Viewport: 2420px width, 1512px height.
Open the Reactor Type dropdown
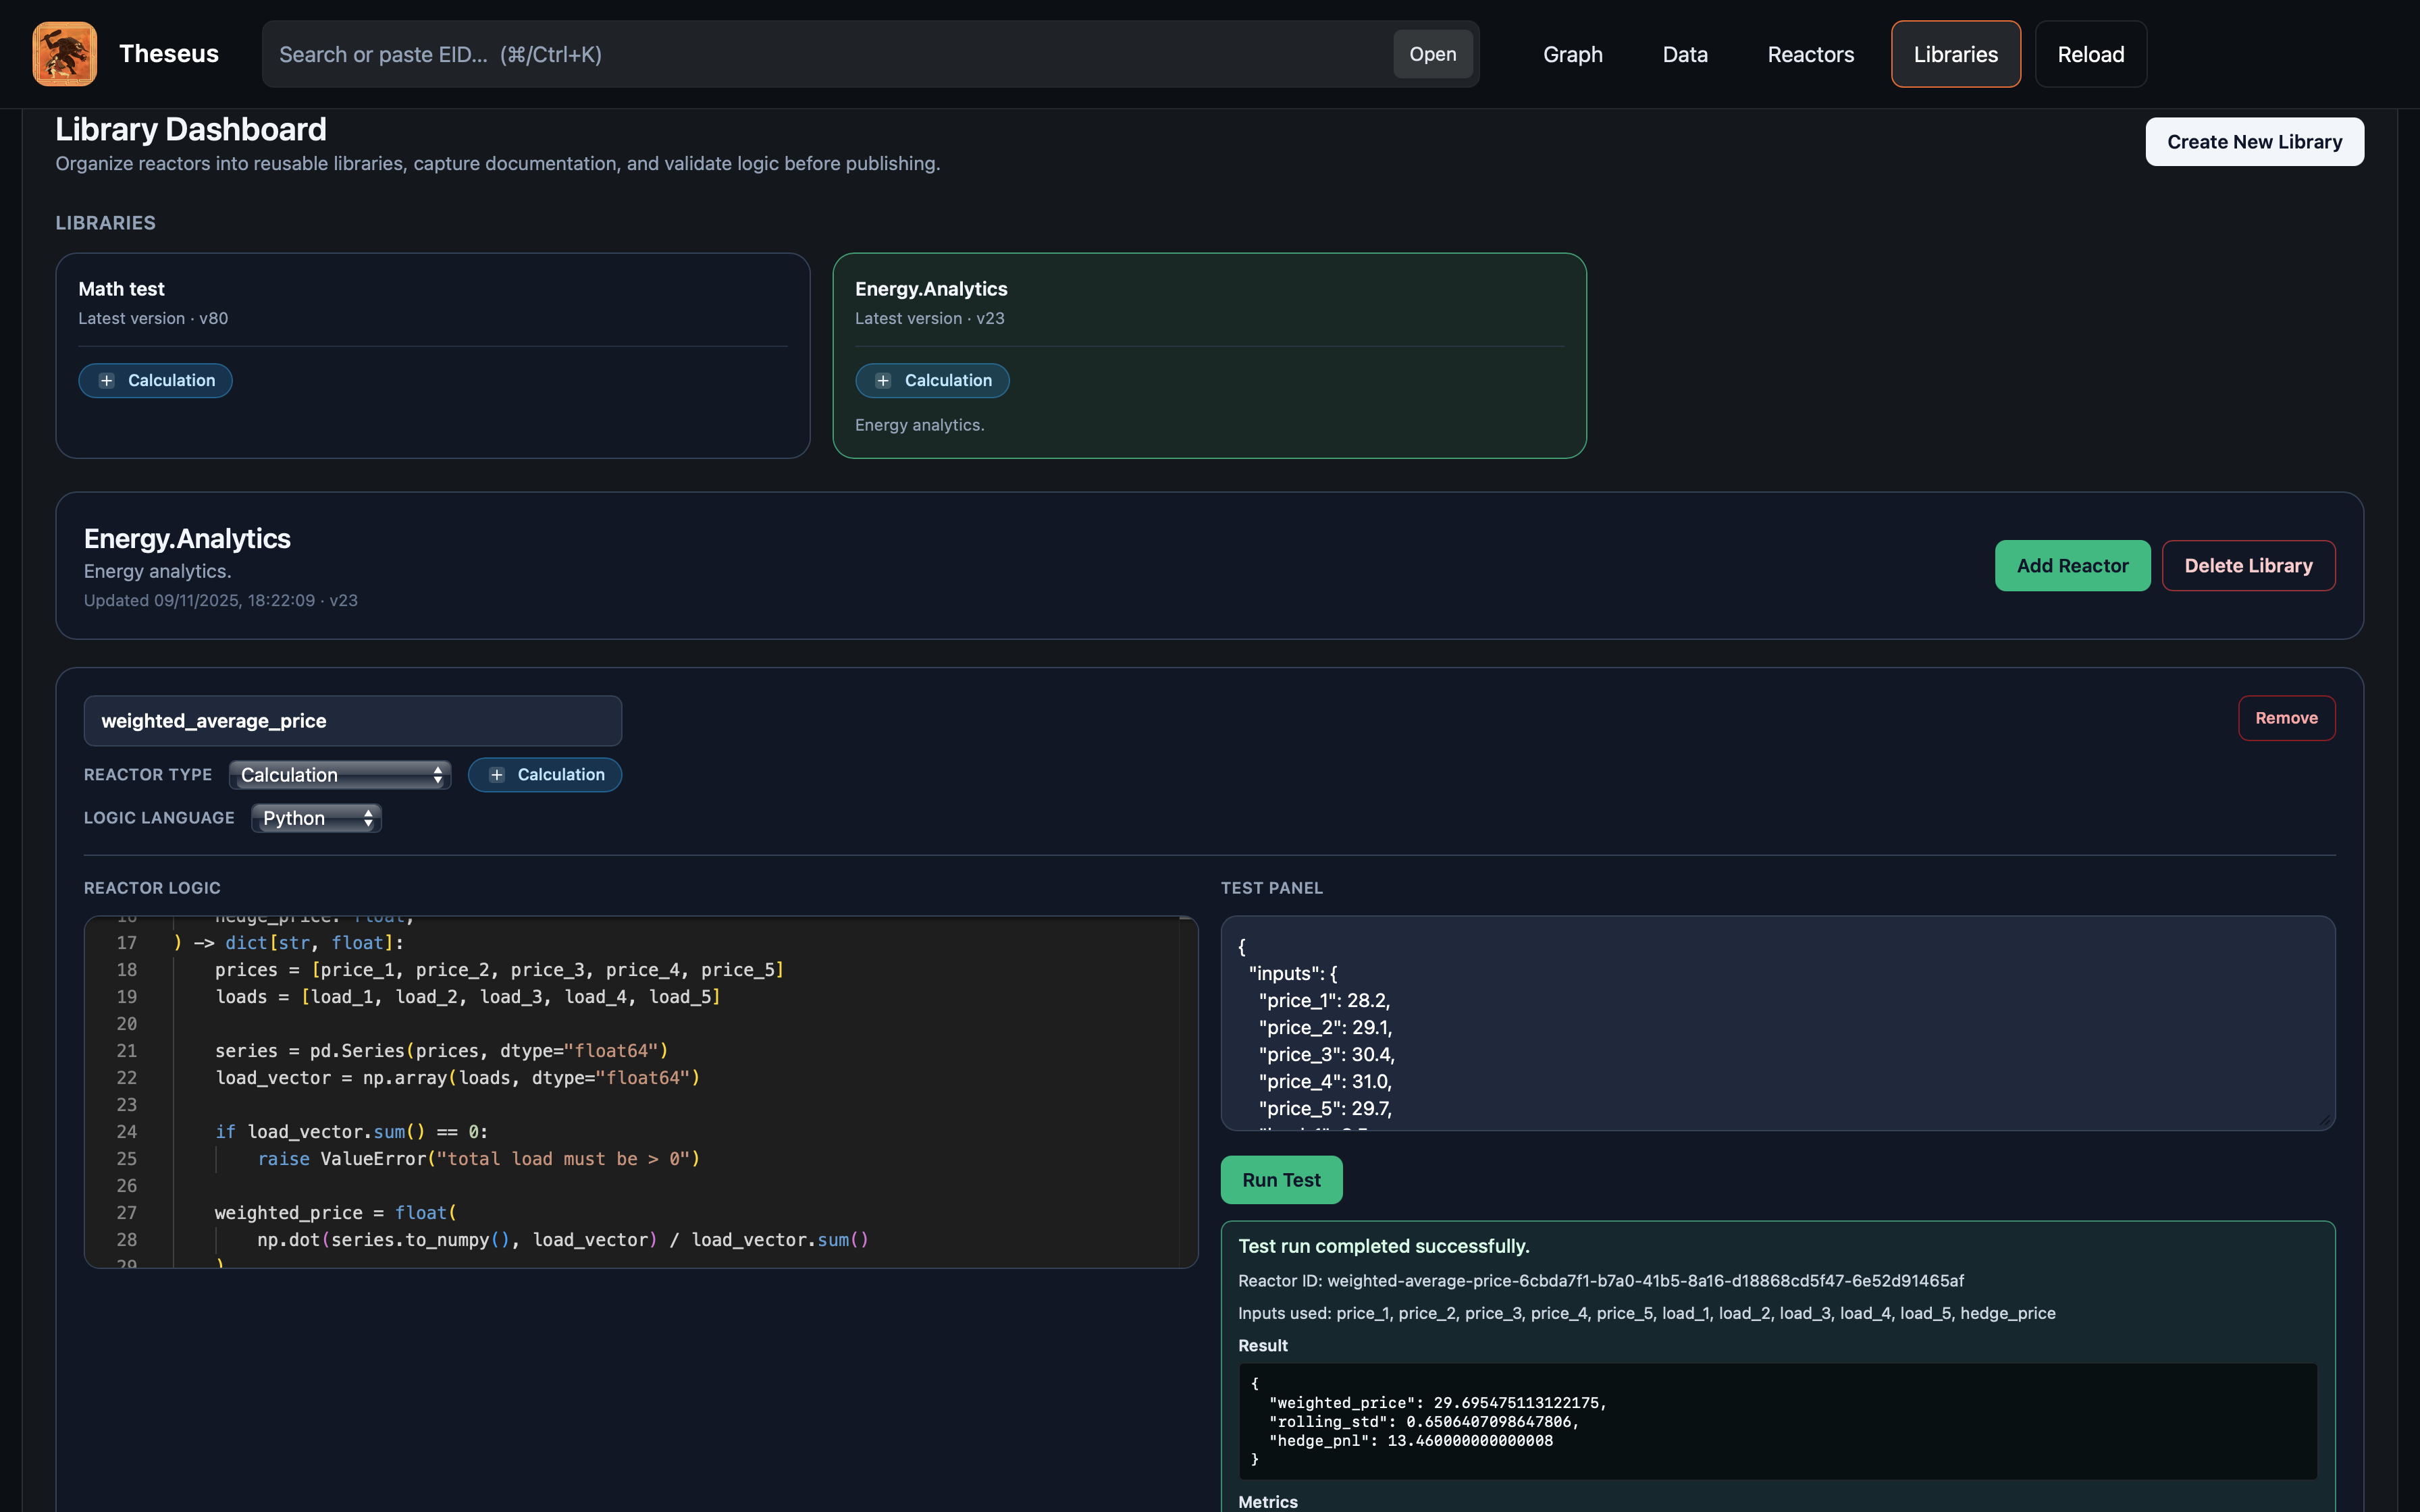(x=340, y=775)
